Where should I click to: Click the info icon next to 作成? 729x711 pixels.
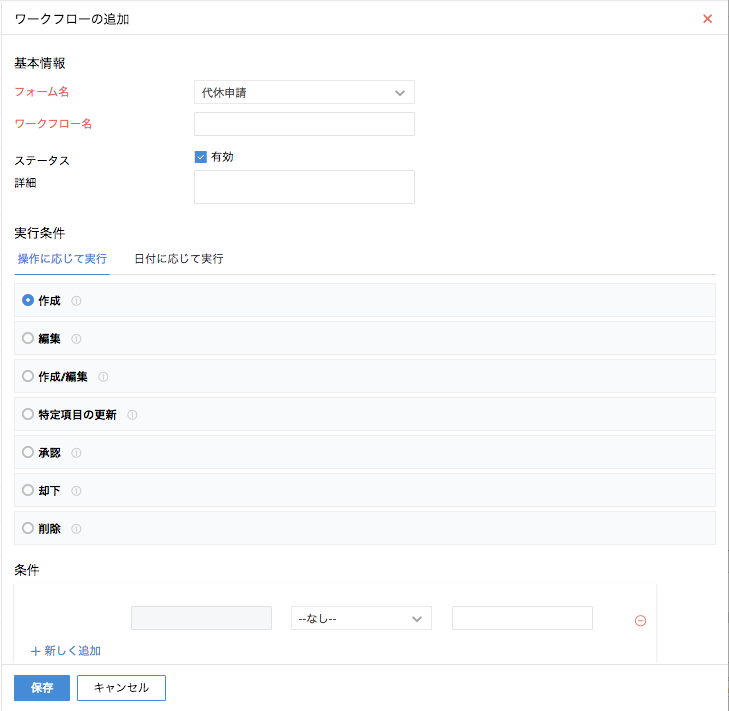tap(76, 301)
